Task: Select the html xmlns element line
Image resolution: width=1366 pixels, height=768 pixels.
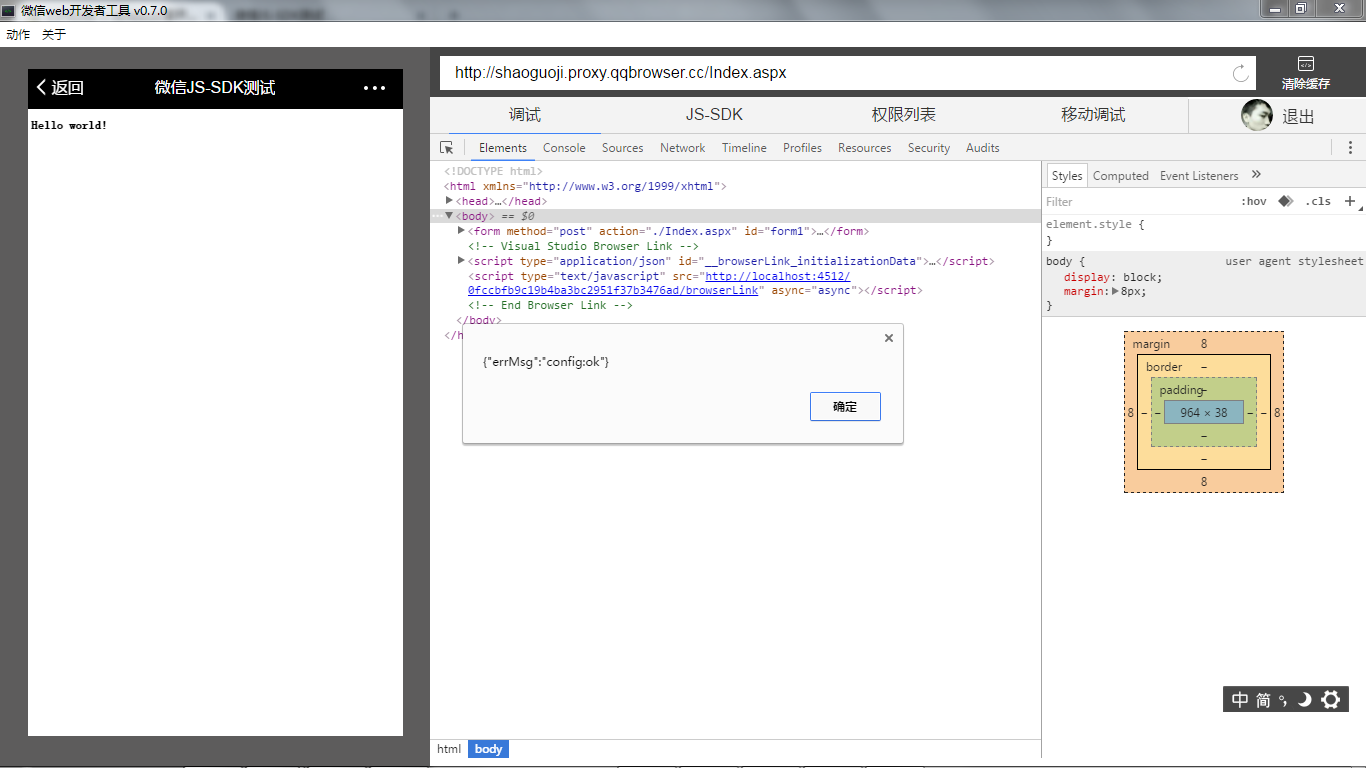Action: 585,186
